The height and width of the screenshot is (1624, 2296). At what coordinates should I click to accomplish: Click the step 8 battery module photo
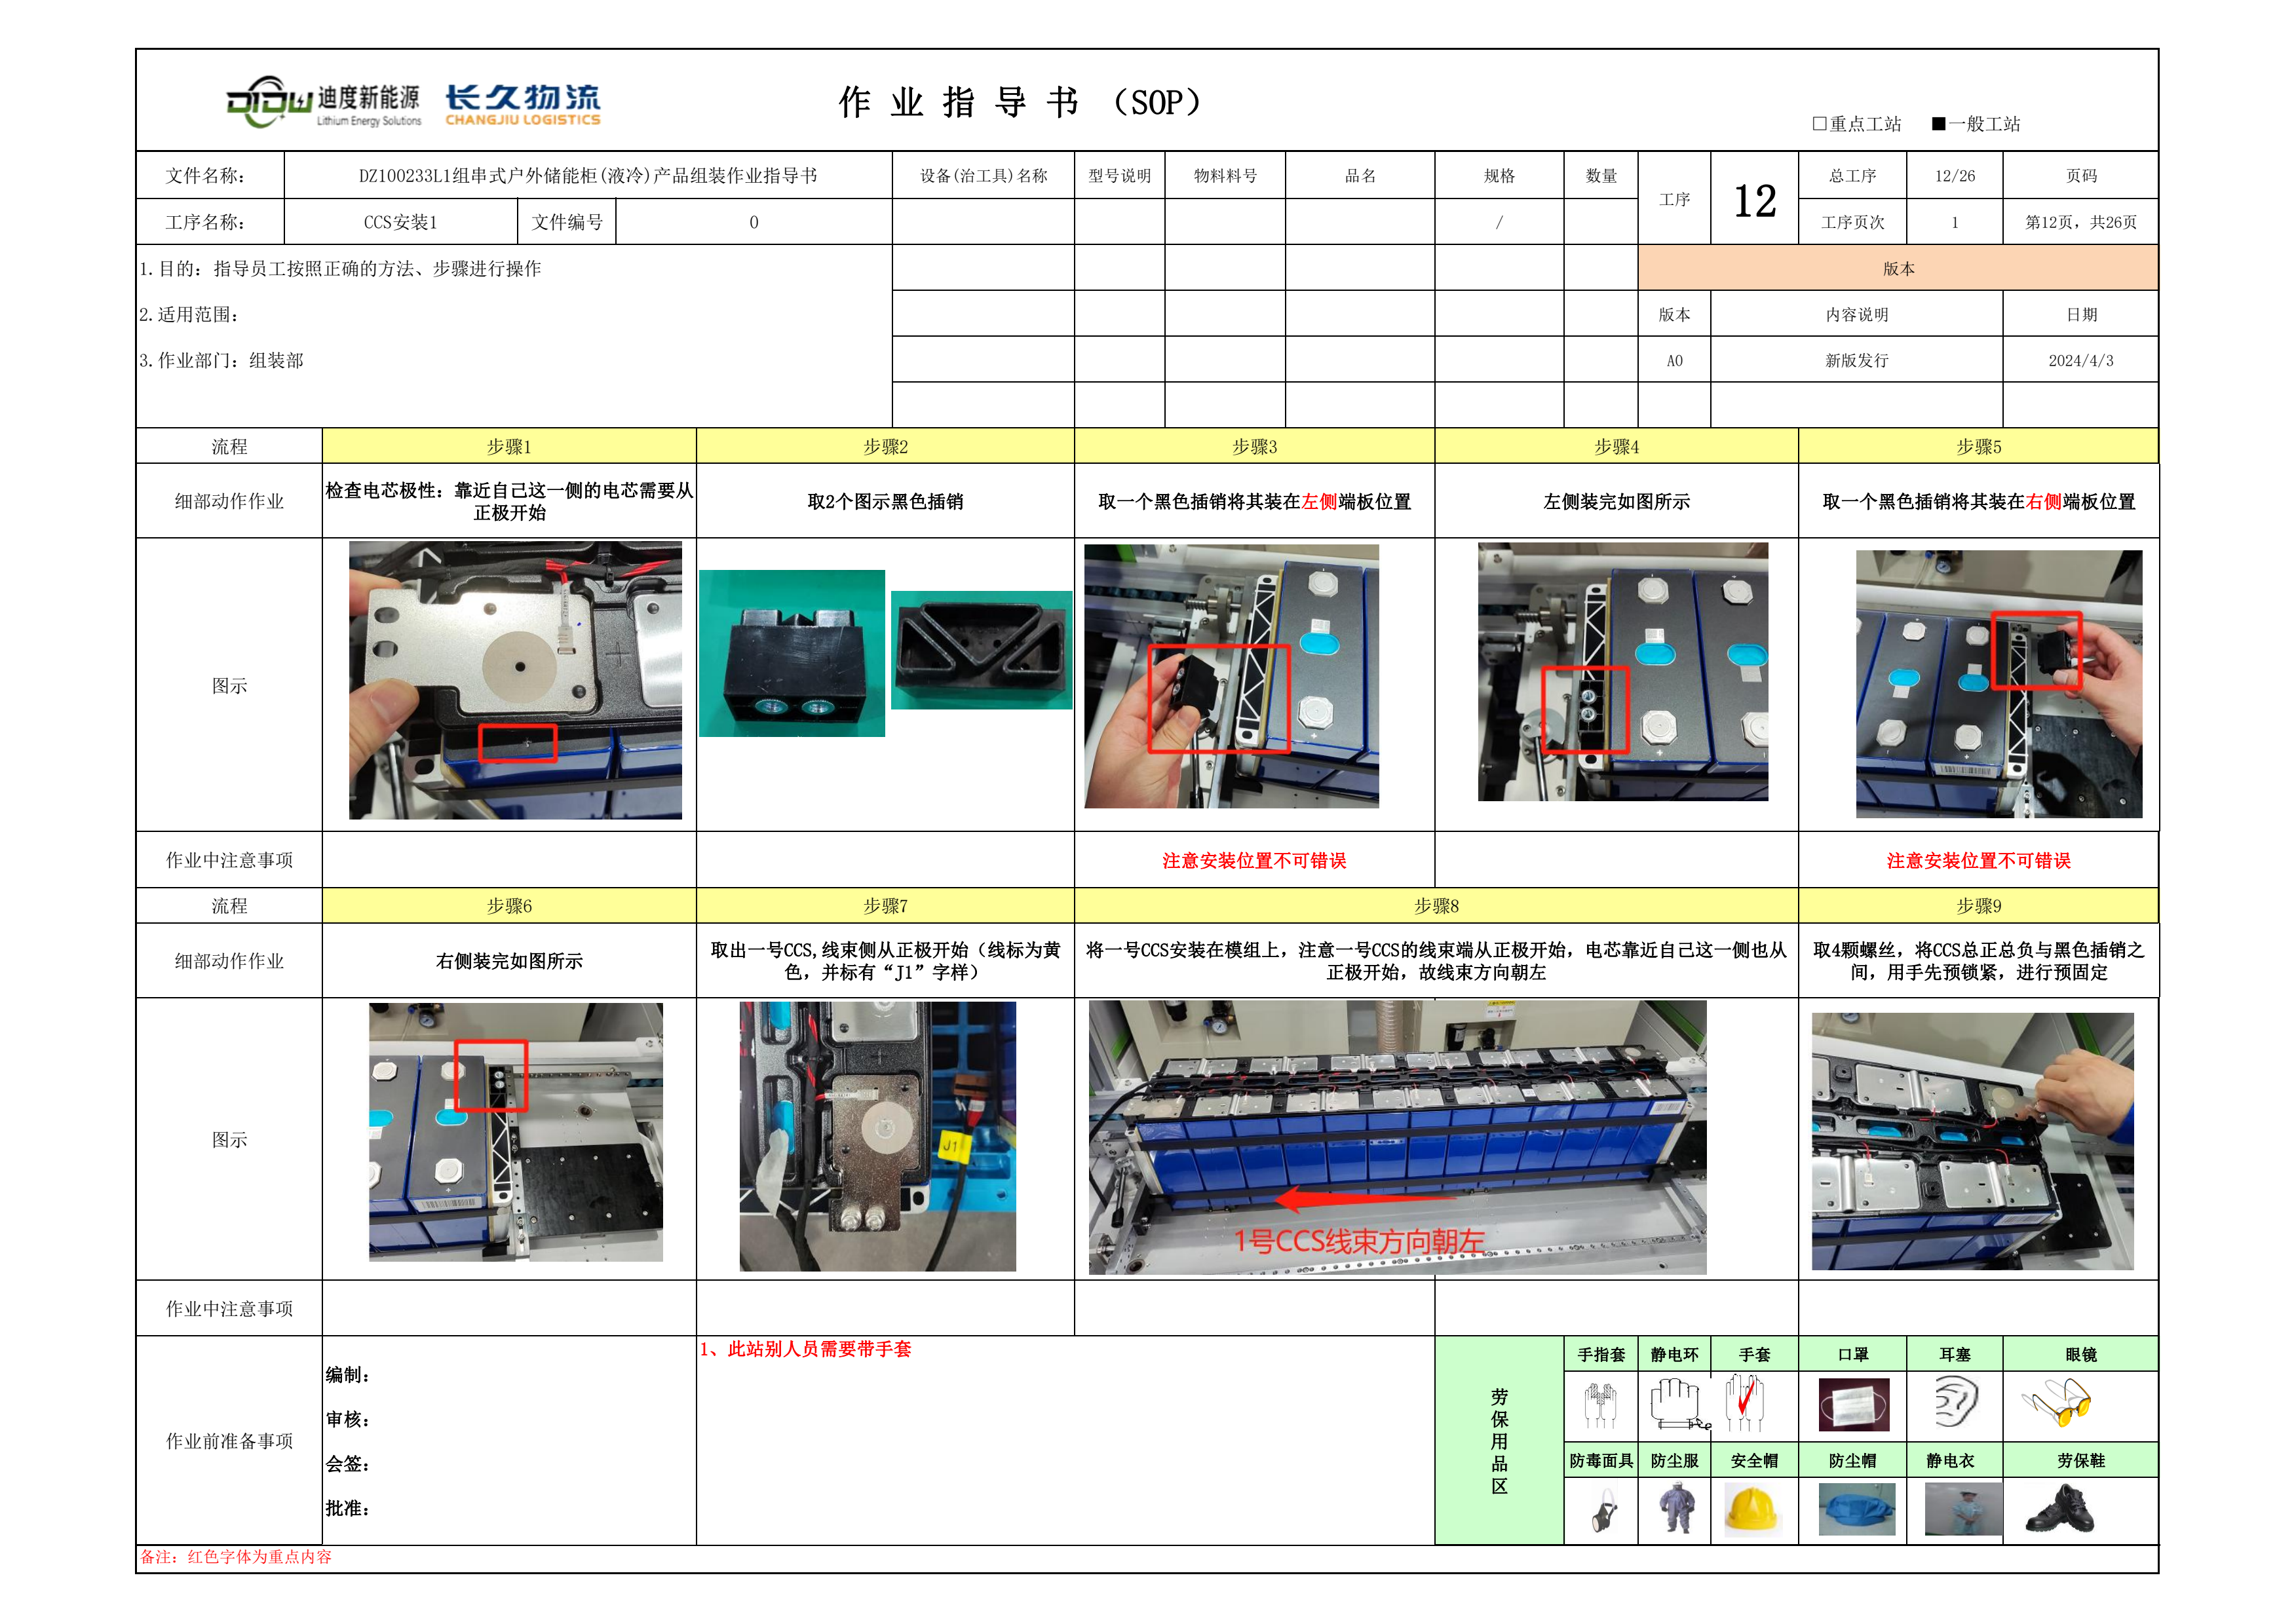point(1397,1137)
